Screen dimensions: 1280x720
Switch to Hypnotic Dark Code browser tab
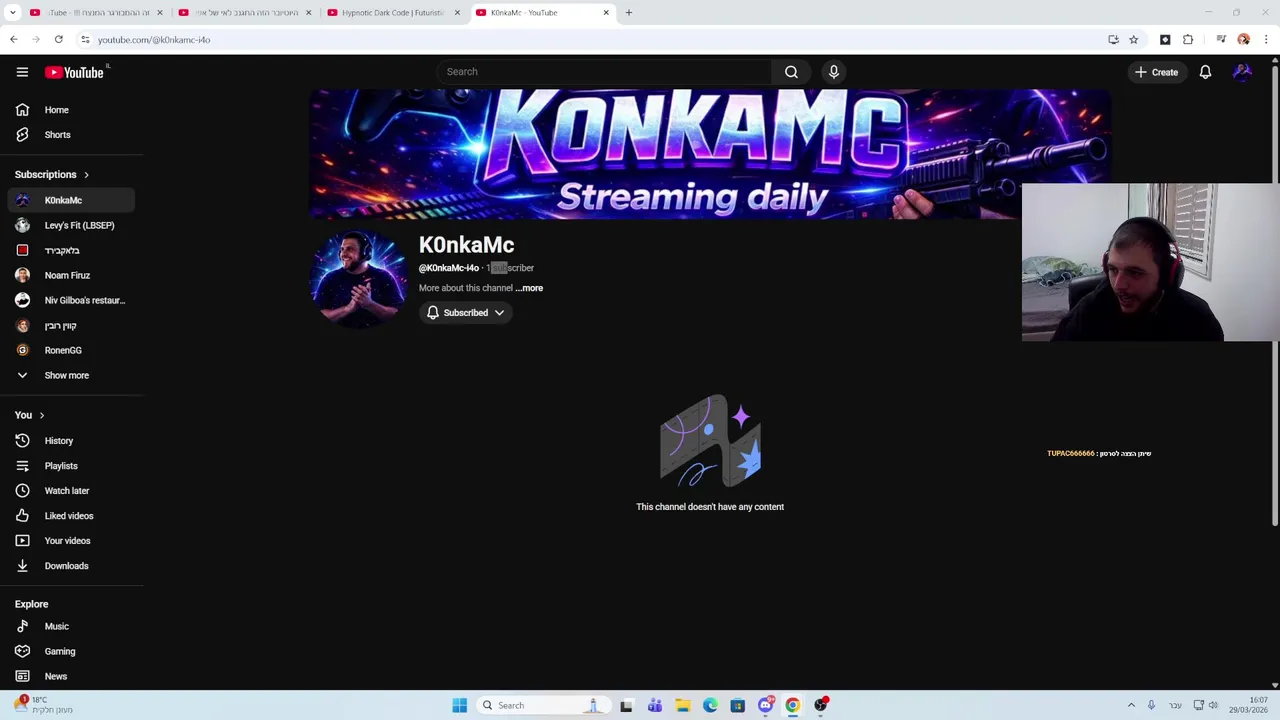[393, 13]
